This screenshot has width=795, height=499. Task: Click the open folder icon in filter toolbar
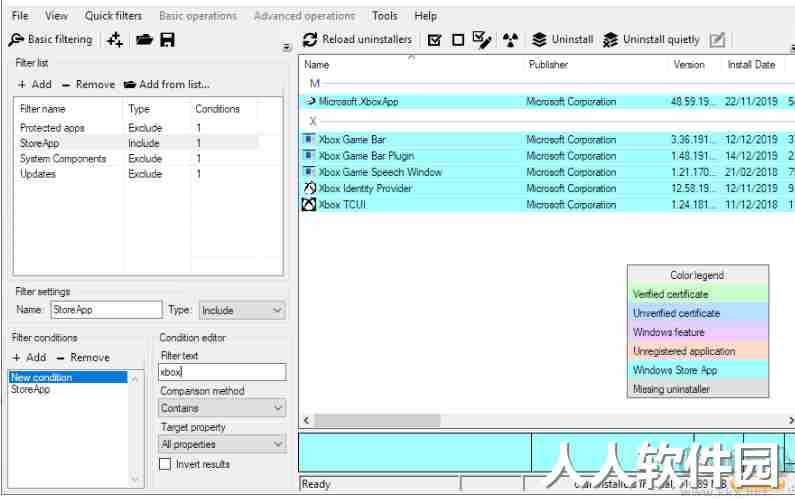point(144,40)
